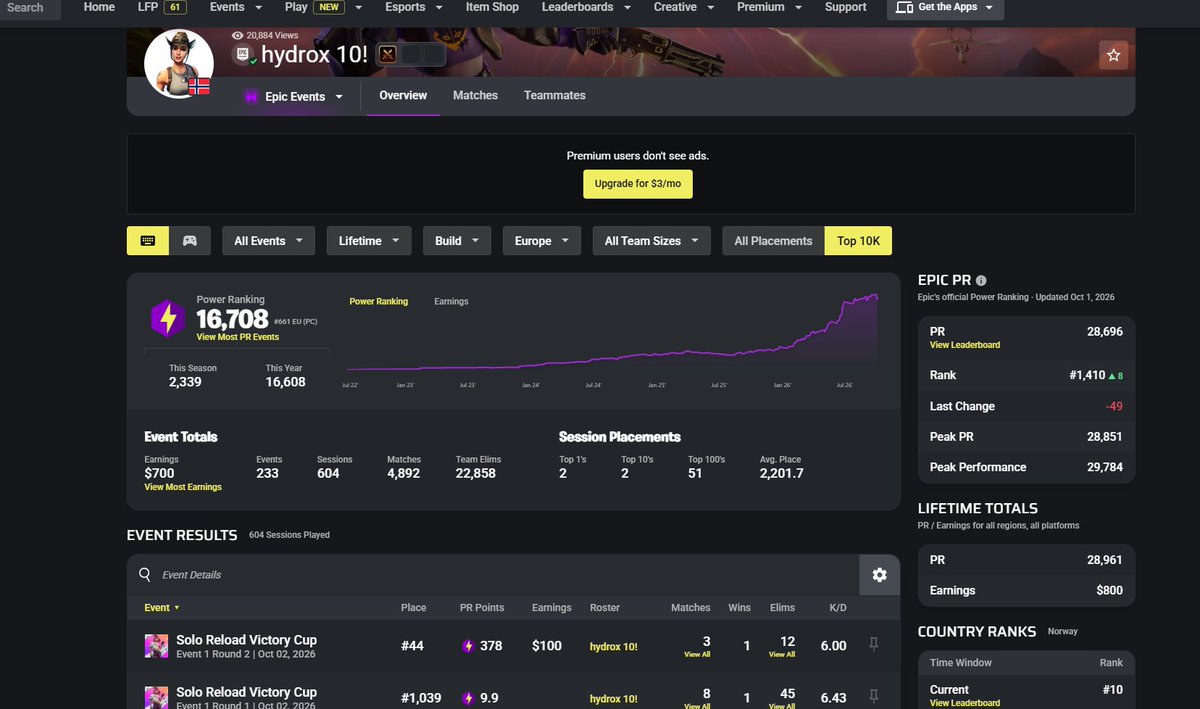
Task: Click the purple lightning Power Ranking hexagon
Action: coord(168,318)
